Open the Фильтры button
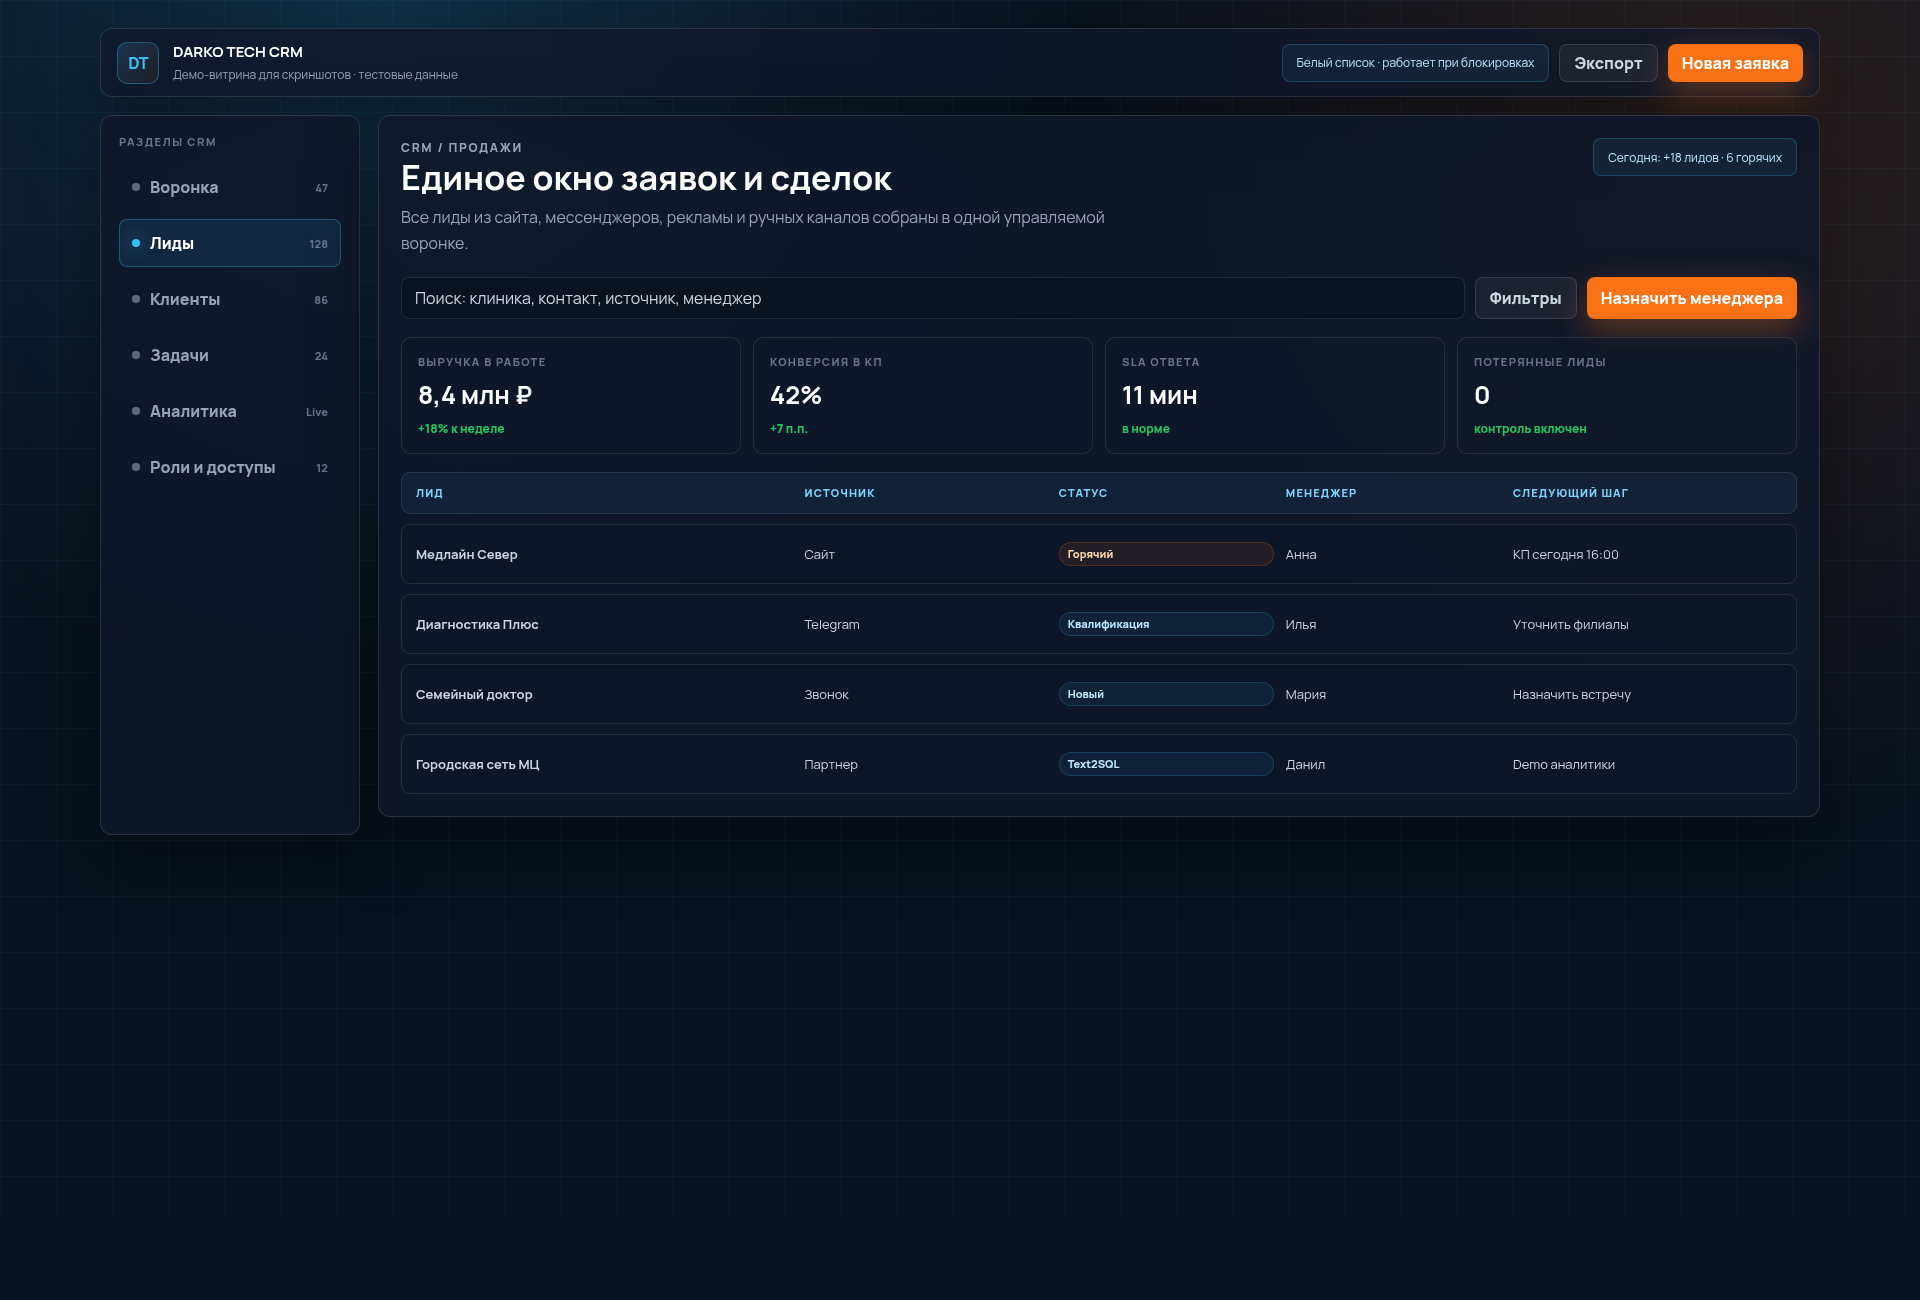The image size is (1920, 1300). point(1525,298)
